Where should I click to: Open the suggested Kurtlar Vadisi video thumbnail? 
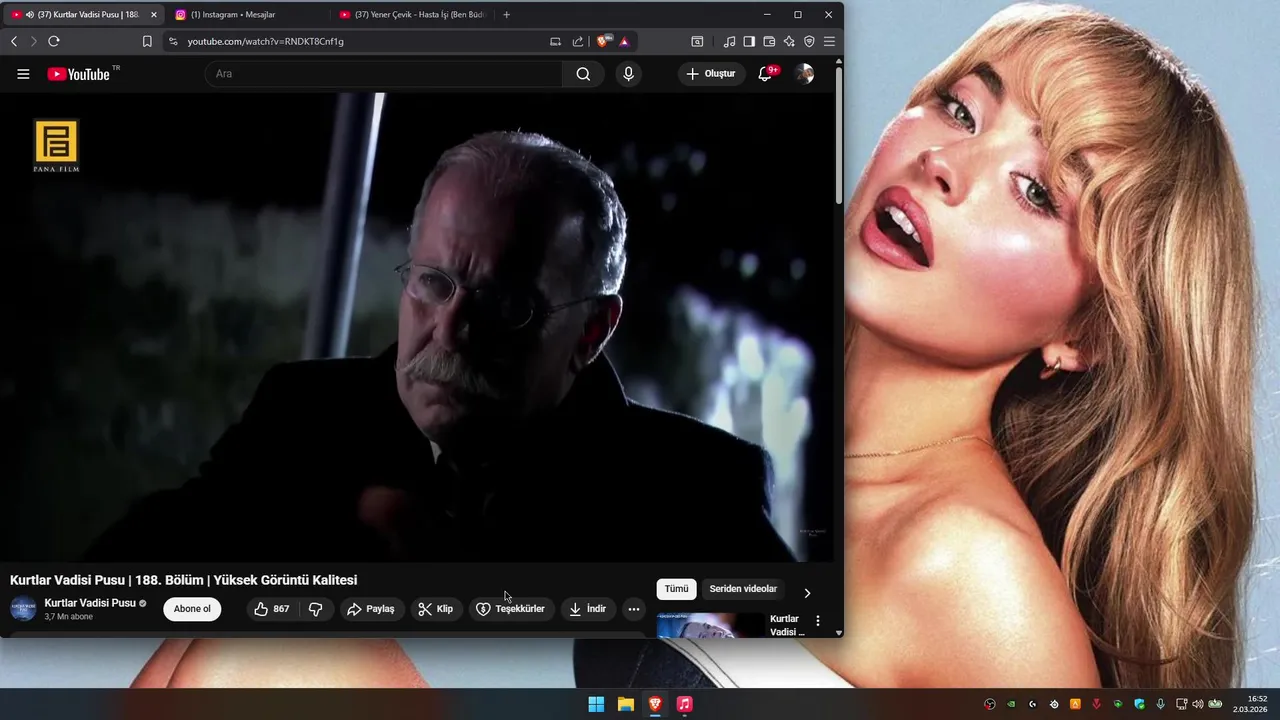pos(710,625)
